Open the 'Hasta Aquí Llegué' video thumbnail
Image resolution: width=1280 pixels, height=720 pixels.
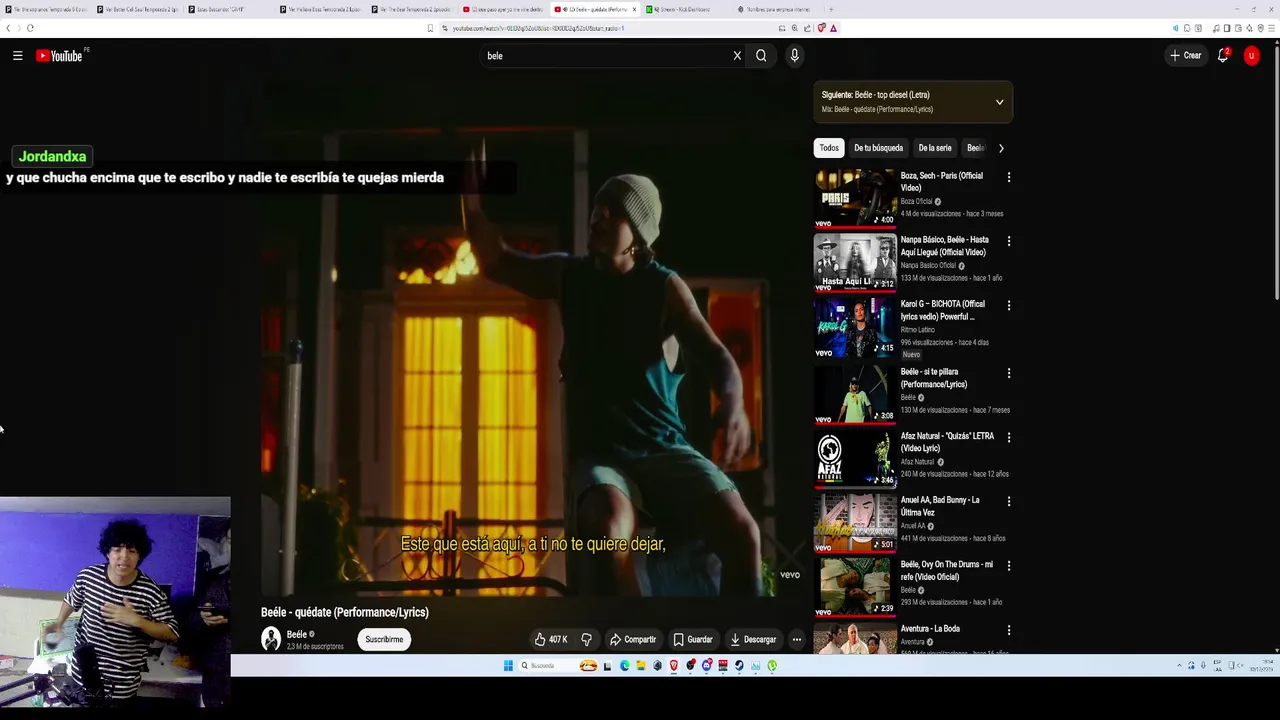855,262
